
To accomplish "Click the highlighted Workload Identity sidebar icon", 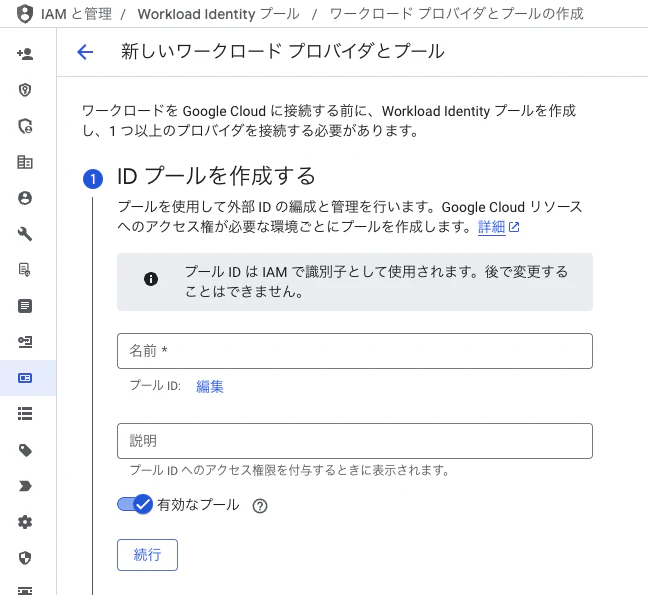I will coord(26,378).
